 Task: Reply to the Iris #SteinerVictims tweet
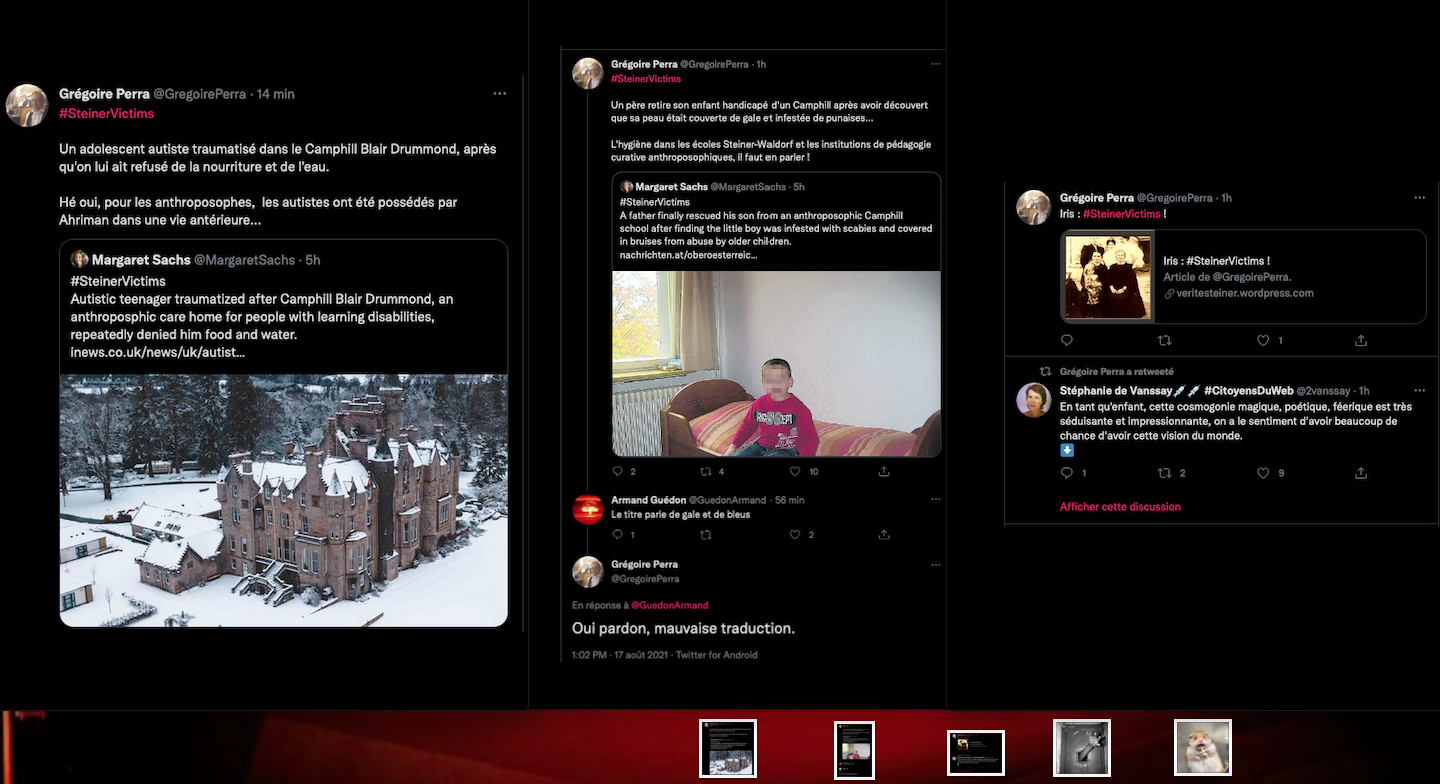tap(1067, 341)
